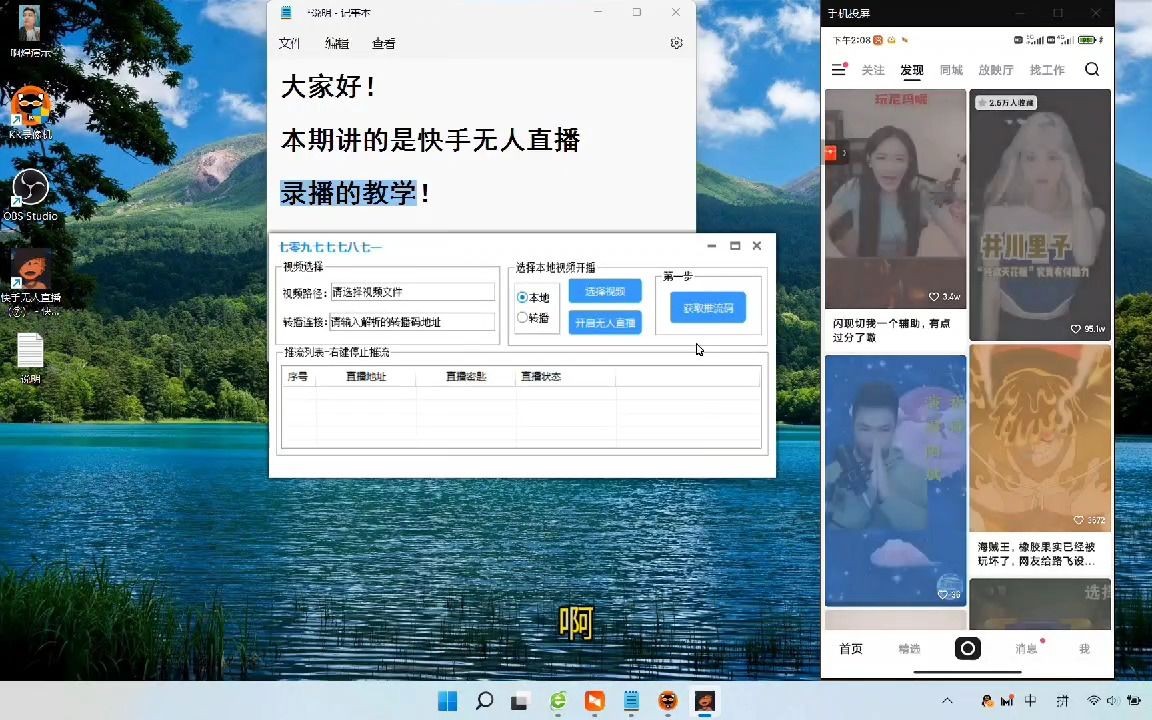Viewport: 1152px width, 720px height.
Task: Open Notepad 文件 menu
Action: click(289, 43)
